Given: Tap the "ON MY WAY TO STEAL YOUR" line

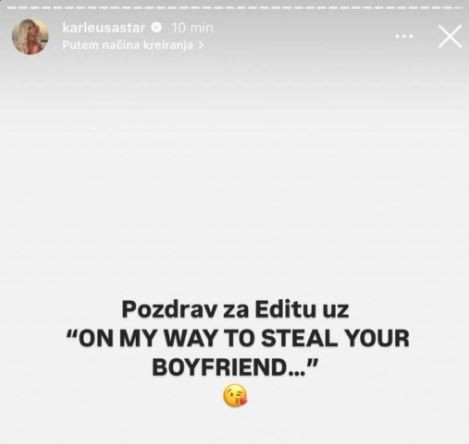Looking at the screenshot, I should pyautogui.click(x=237, y=339).
